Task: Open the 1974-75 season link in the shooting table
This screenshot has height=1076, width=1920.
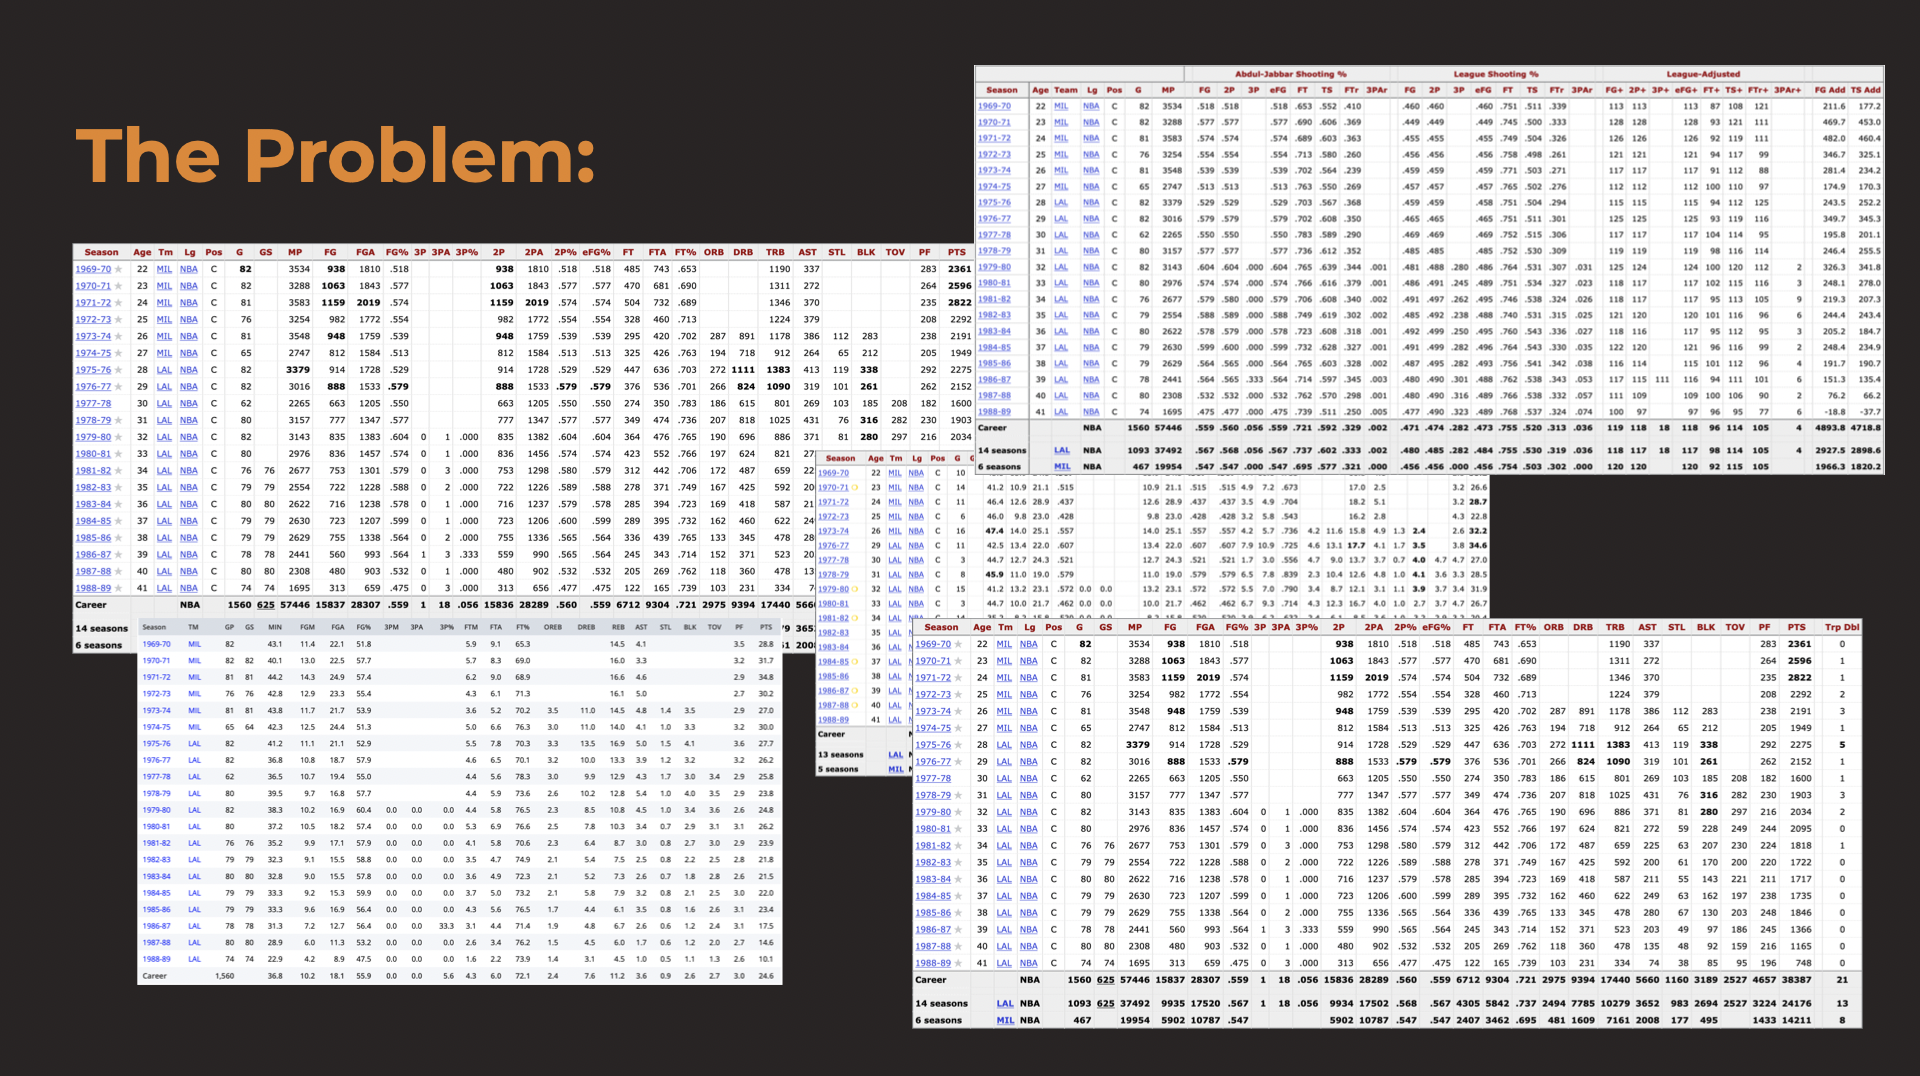Action: point(994,187)
